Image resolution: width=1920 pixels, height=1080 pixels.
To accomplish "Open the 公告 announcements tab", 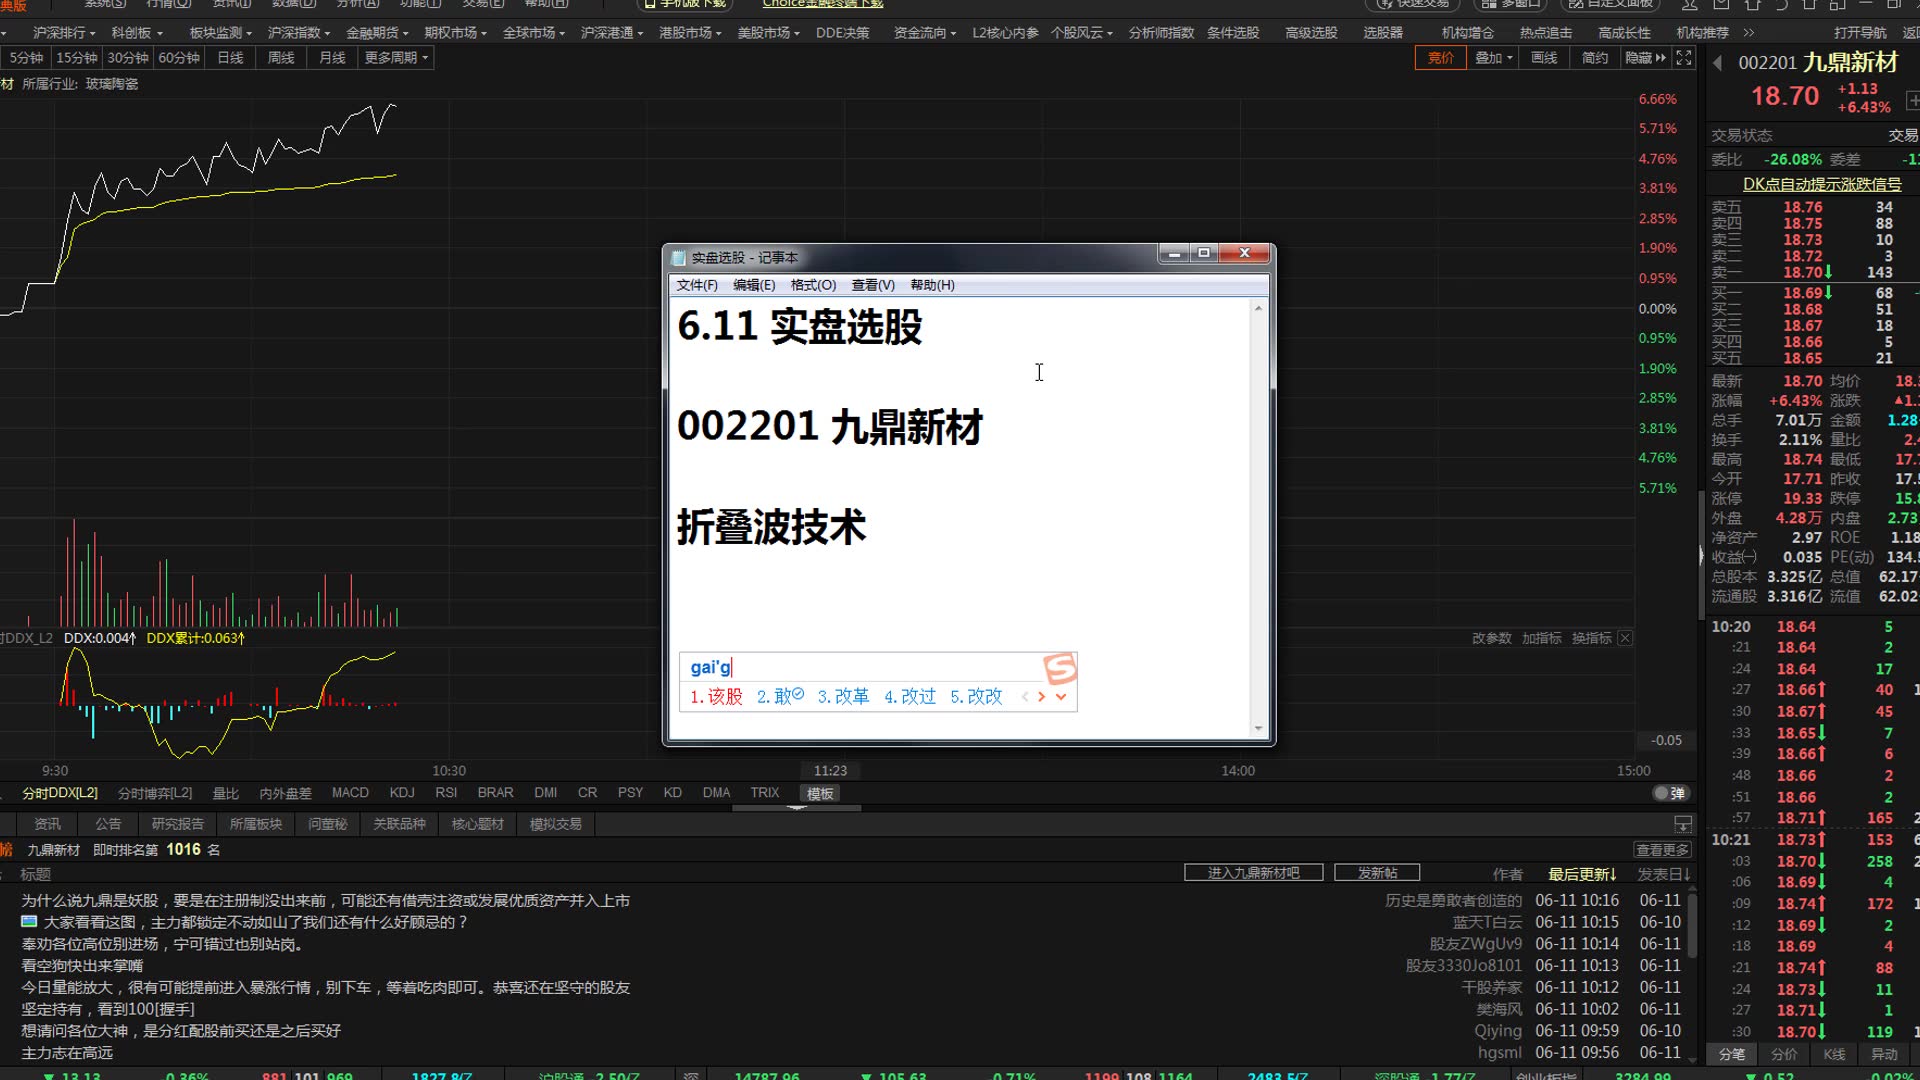I will point(108,824).
